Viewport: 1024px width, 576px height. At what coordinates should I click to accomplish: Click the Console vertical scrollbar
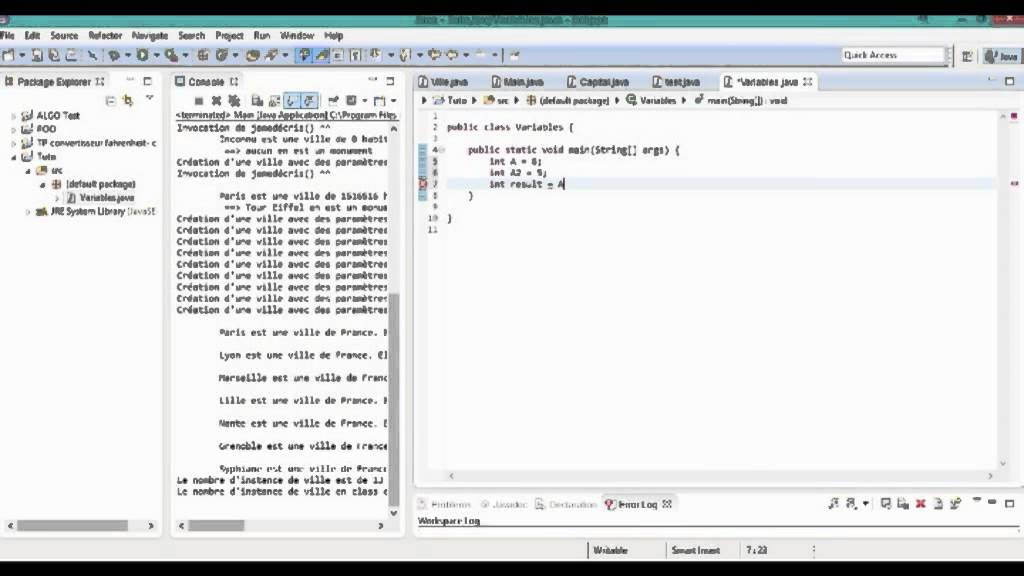[394, 400]
